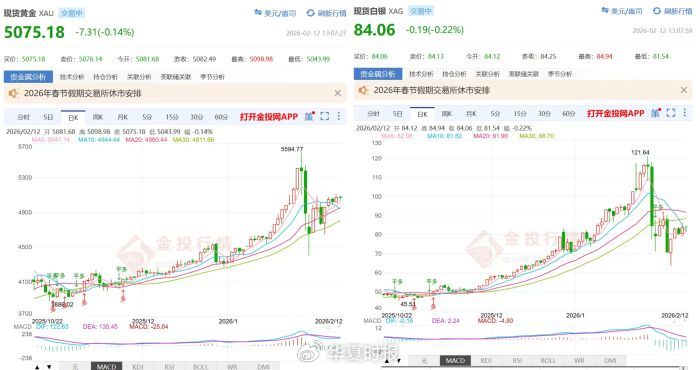This screenshot has height=370, width=700.
Task: Click the 打开金投网APP link in the gold panel
Action: [269, 116]
